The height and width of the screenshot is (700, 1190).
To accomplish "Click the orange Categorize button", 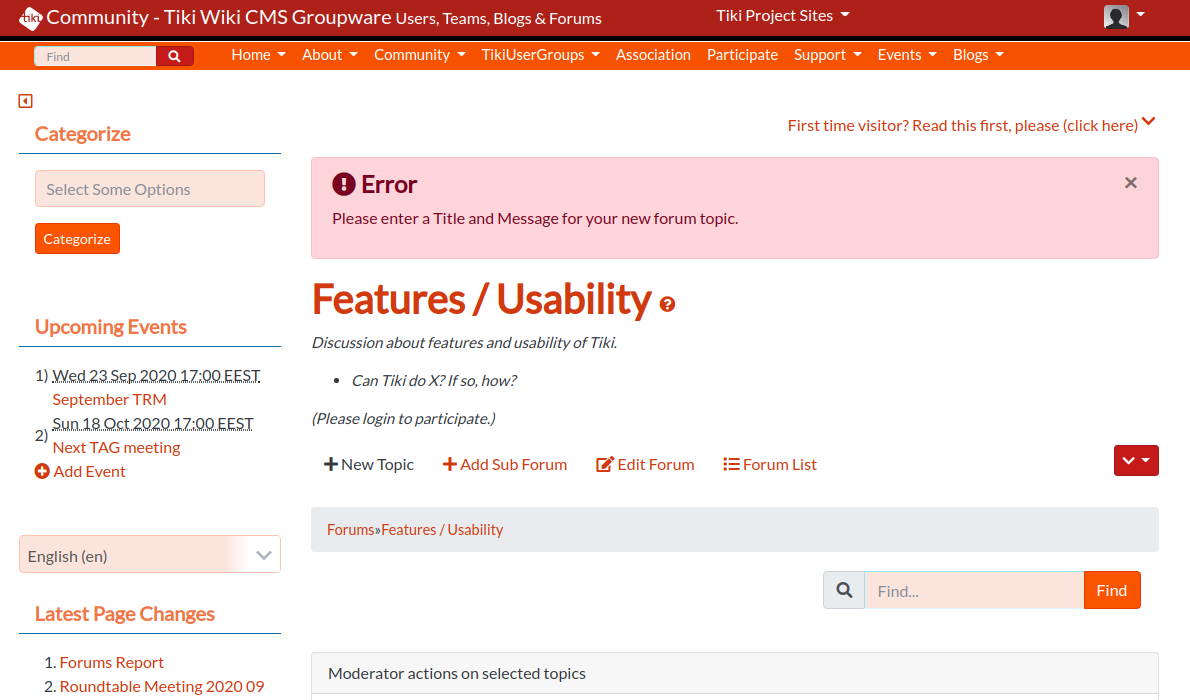I will 77,238.
